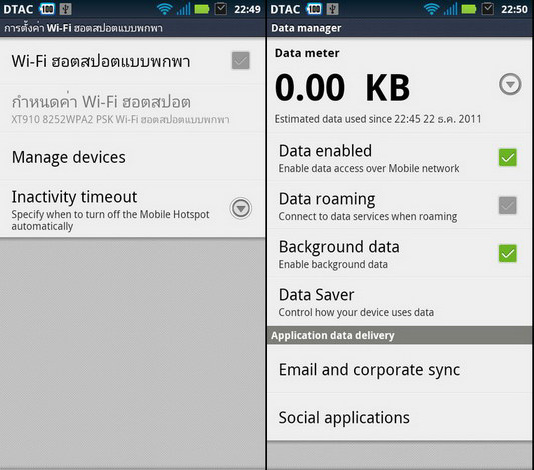Tap the 0.00 KB data meter reading
The image size is (534, 470).
tap(342, 88)
